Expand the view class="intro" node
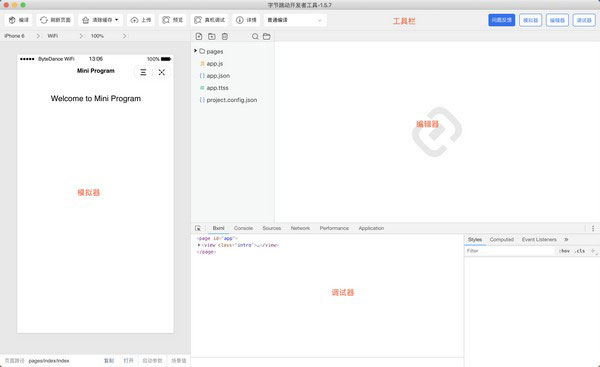Viewport: 600px width, 367px height. tap(199, 245)
